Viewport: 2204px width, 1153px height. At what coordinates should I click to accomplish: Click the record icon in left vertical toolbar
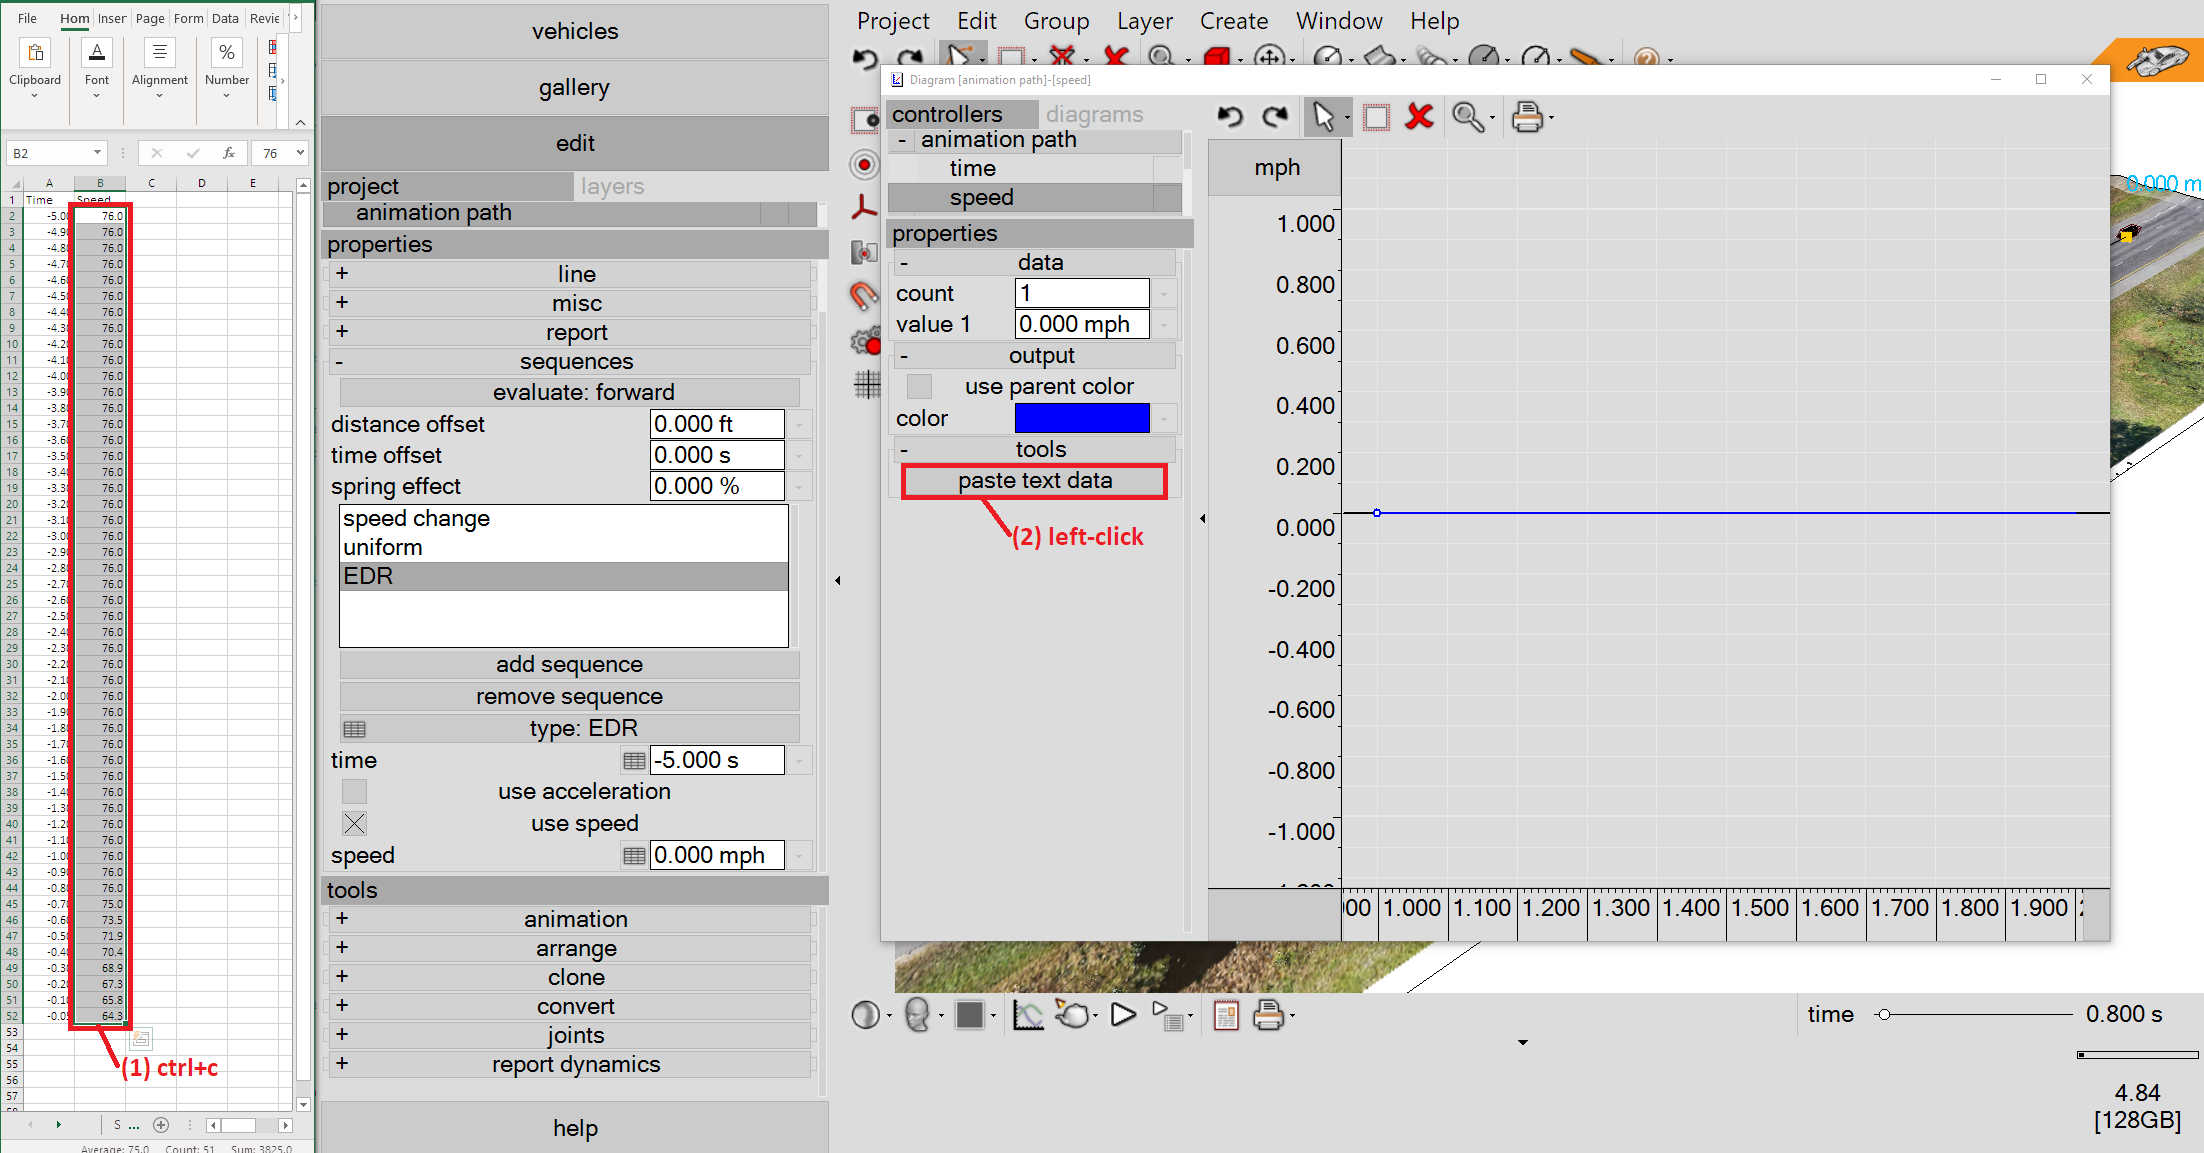point(864,164)
